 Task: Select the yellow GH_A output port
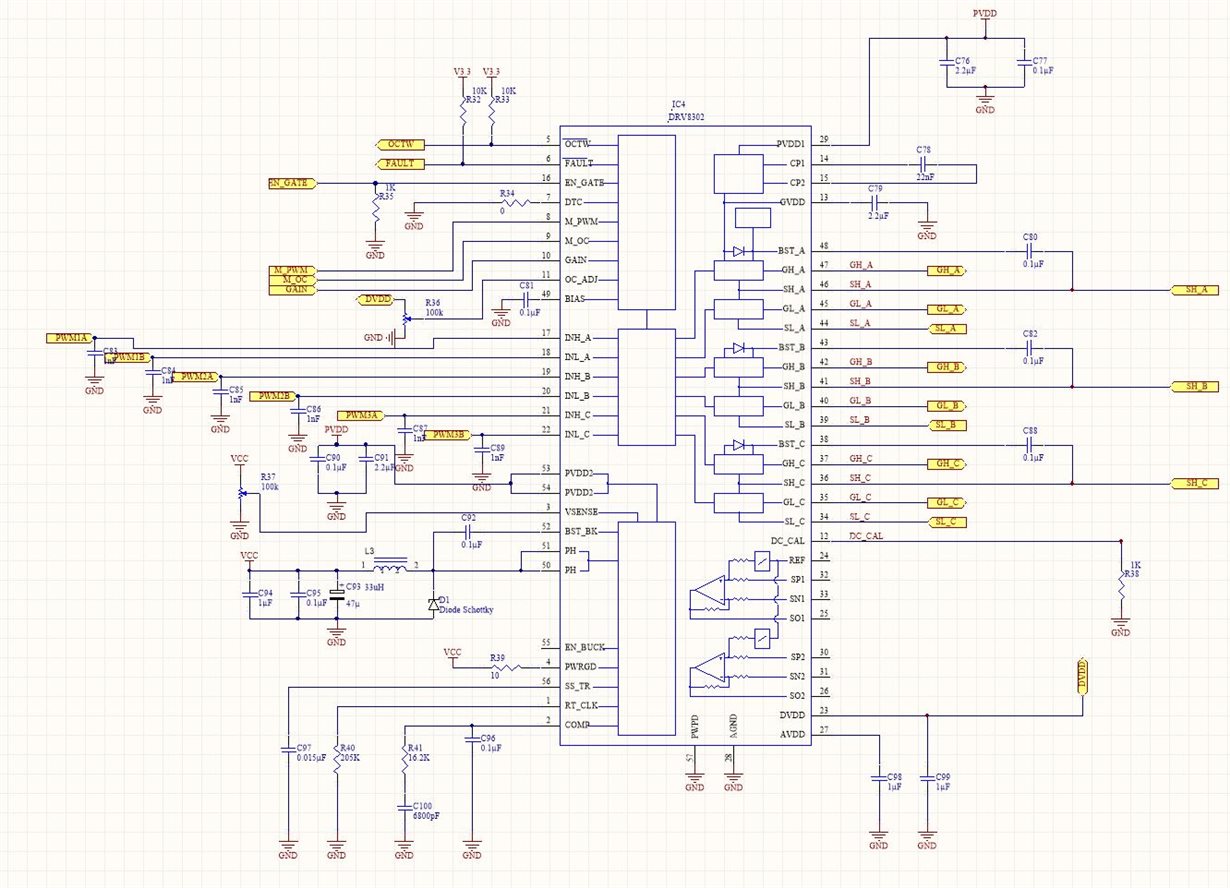pos(946,270)
